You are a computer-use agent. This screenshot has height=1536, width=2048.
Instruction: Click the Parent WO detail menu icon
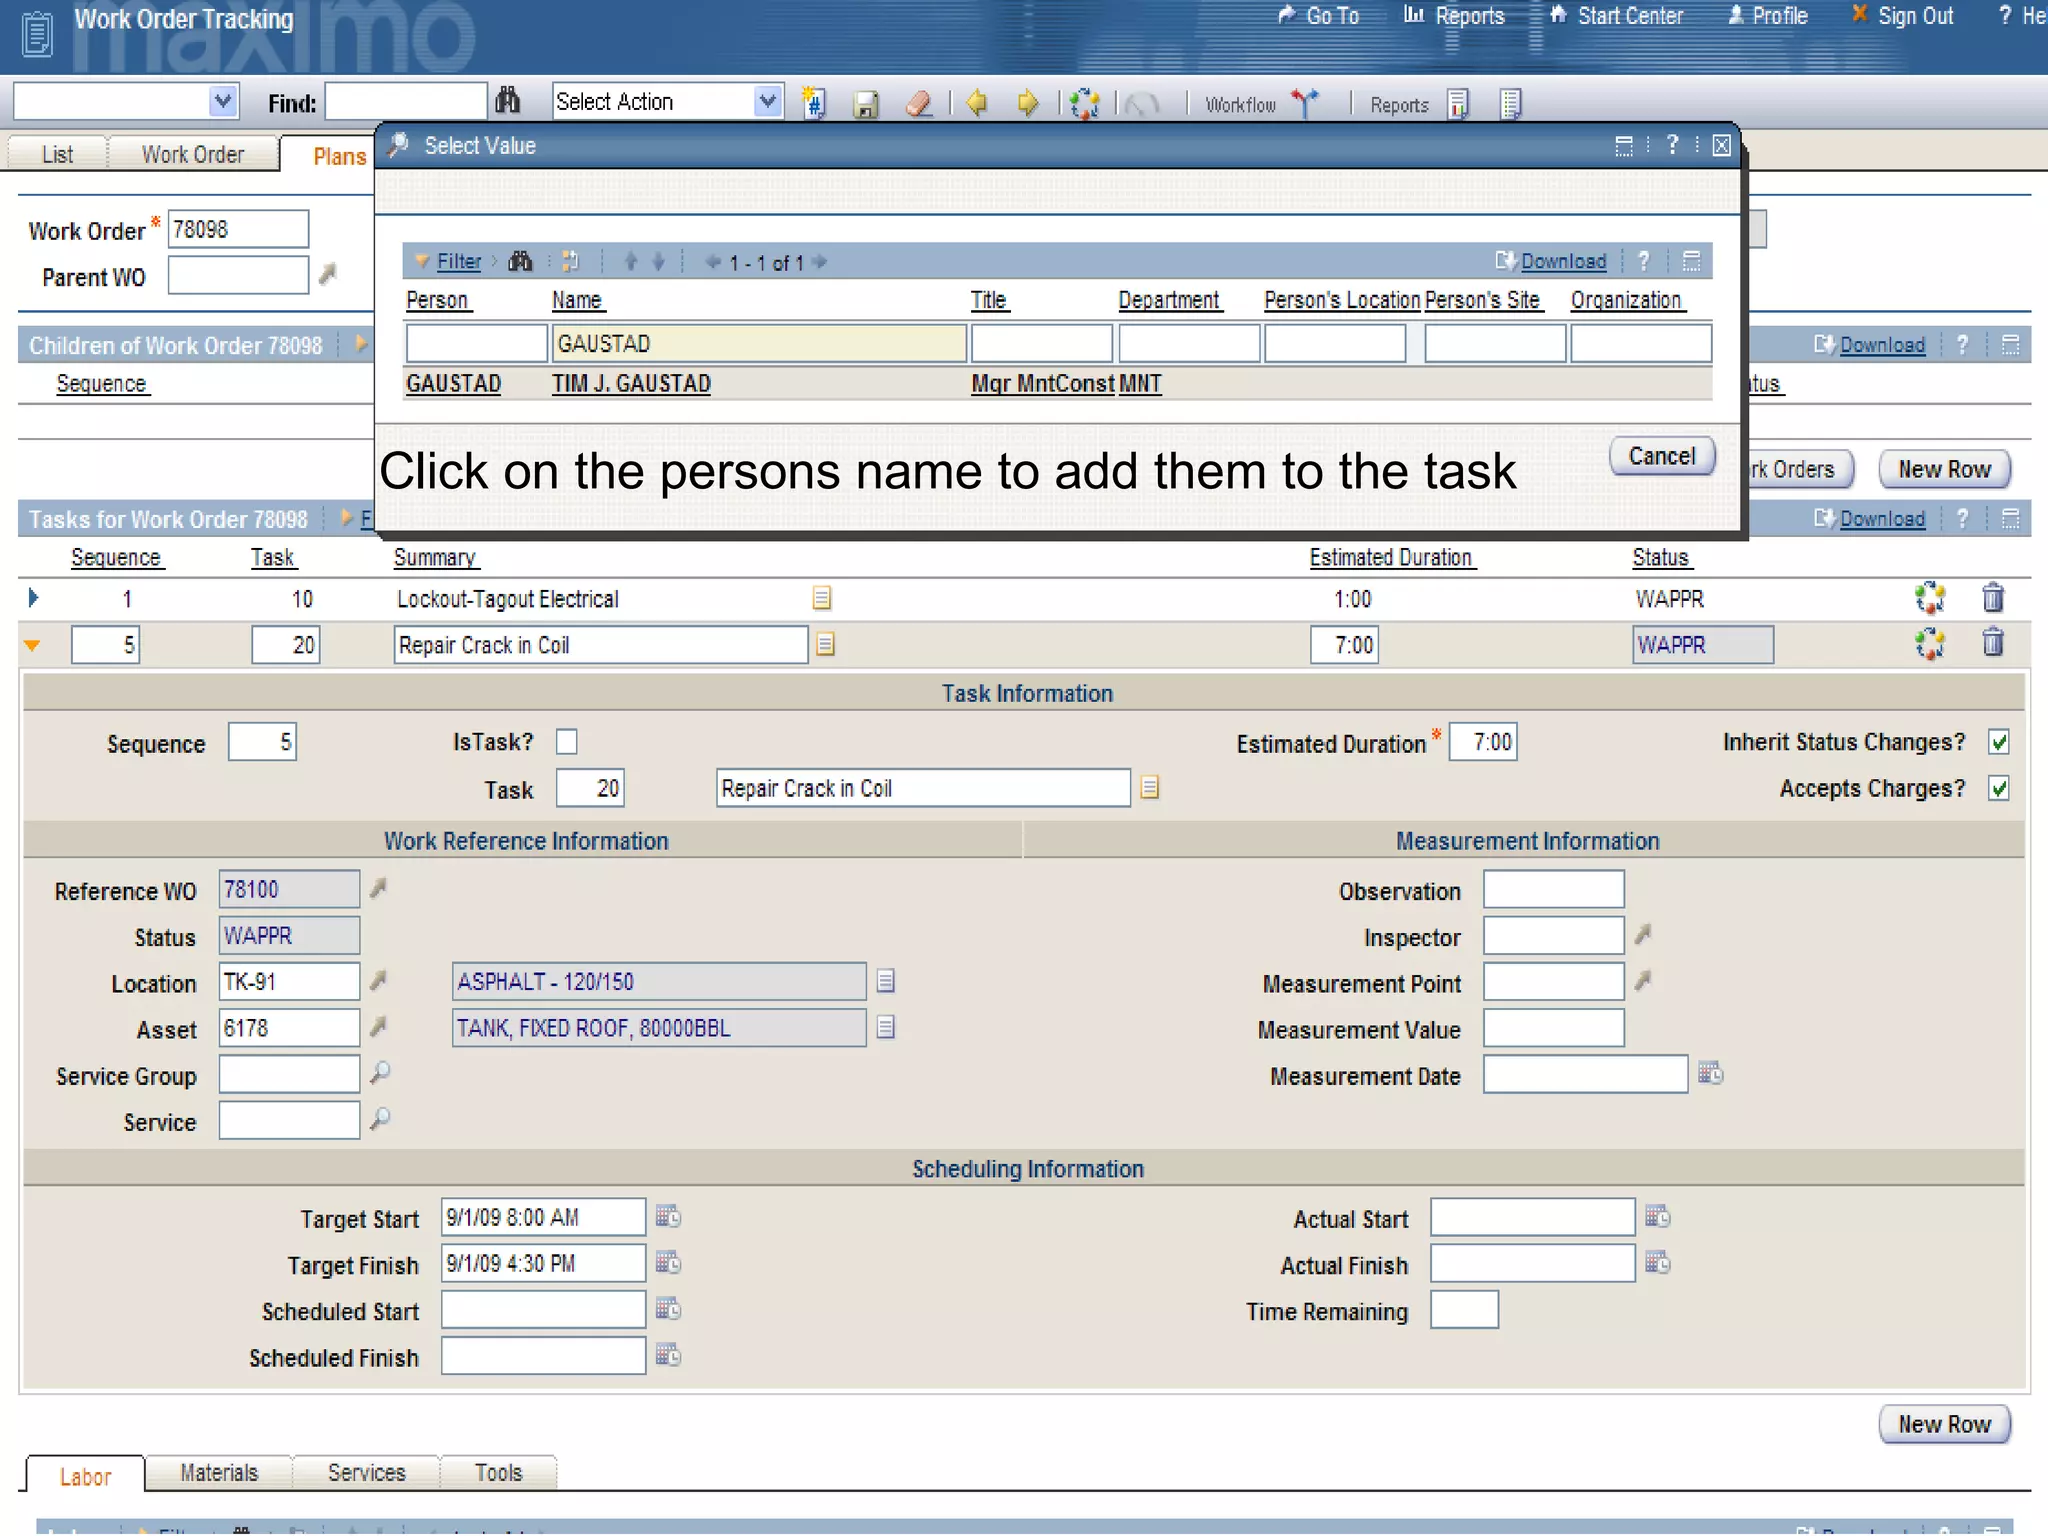point(328,273)
